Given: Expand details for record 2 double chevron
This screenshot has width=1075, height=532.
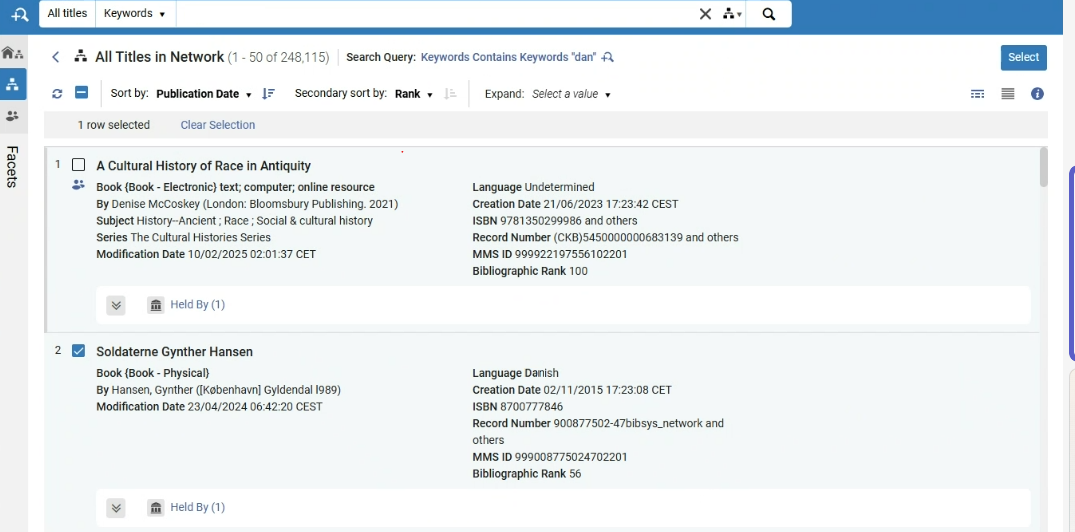Looking at the screenshot, I should (116, 508).
